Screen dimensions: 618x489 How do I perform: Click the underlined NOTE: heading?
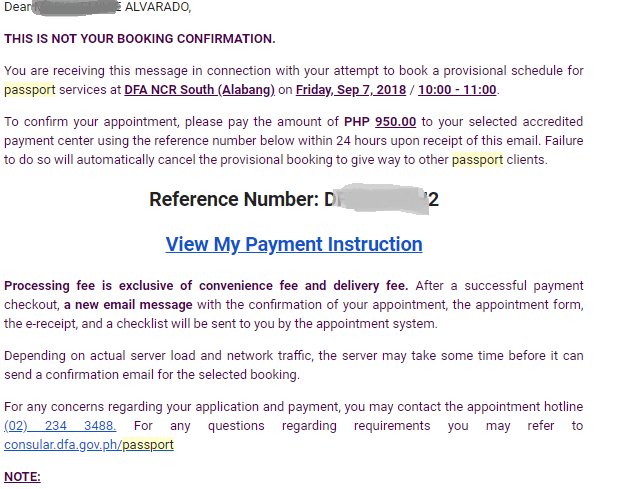coord(22,476)
